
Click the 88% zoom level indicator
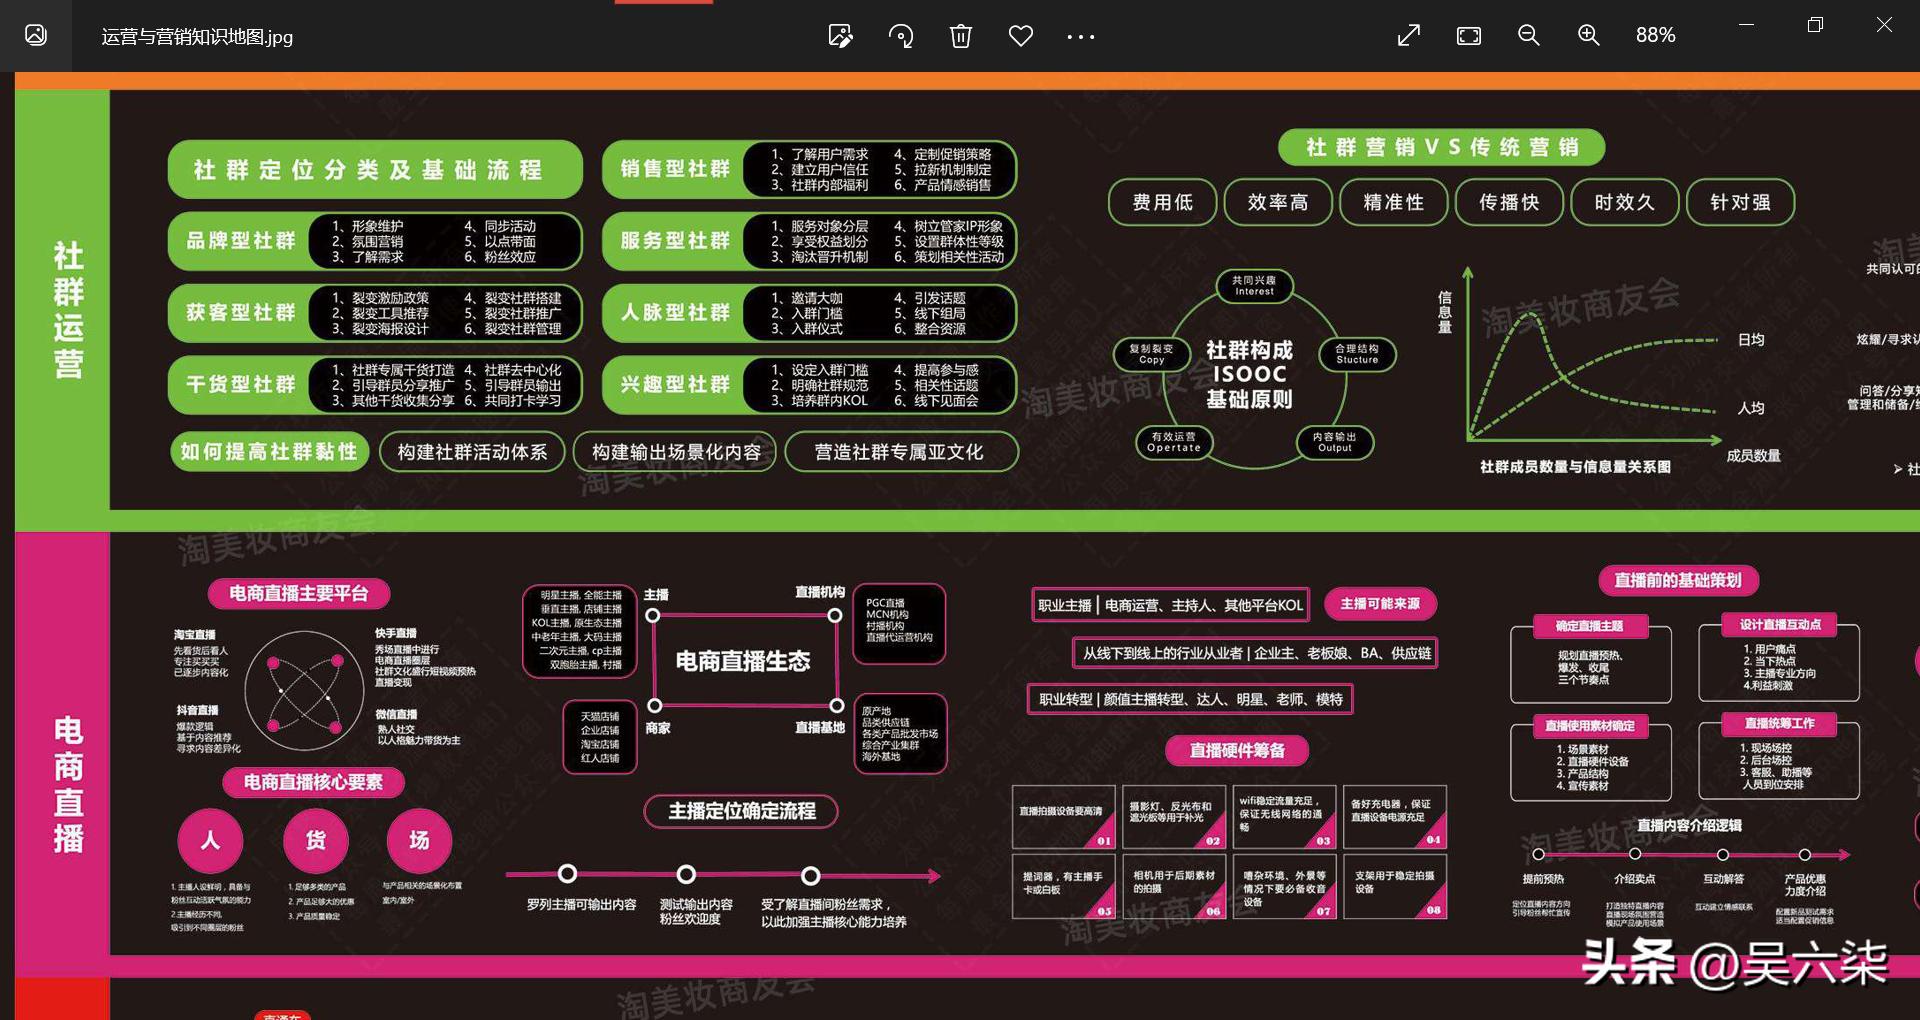(x=1656, y=36)
